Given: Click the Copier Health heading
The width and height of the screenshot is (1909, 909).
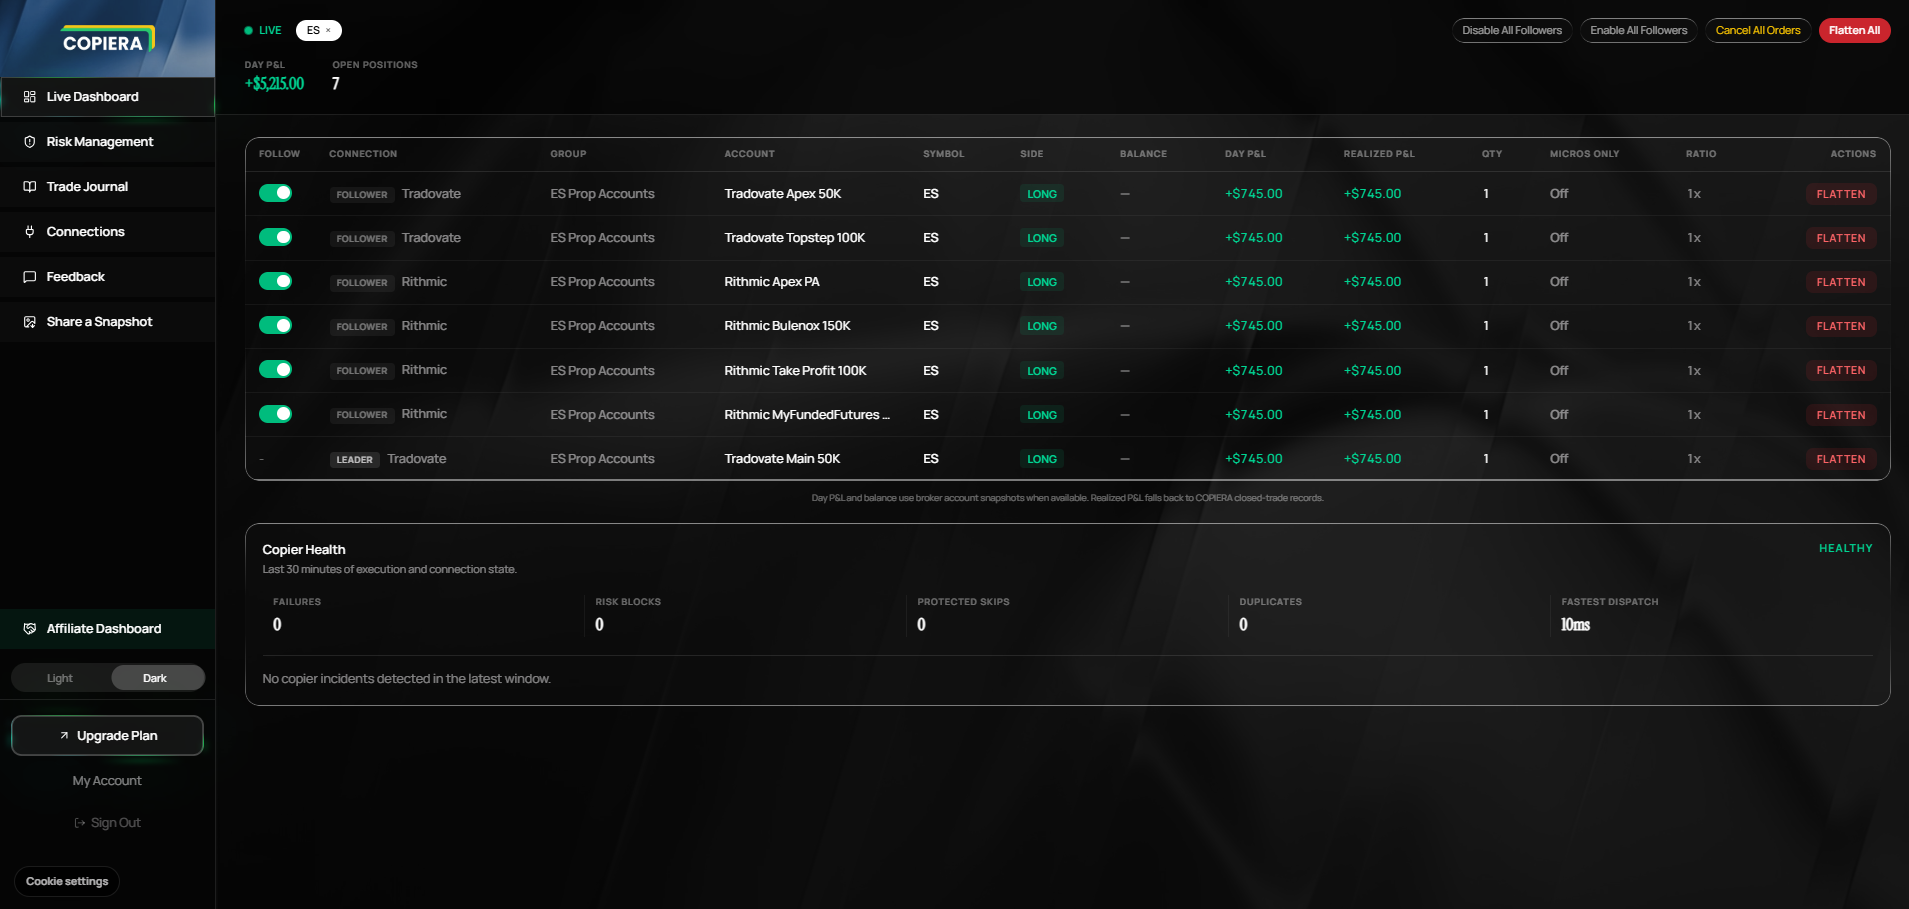Looking at the screenshot, I should coord(304,550).
